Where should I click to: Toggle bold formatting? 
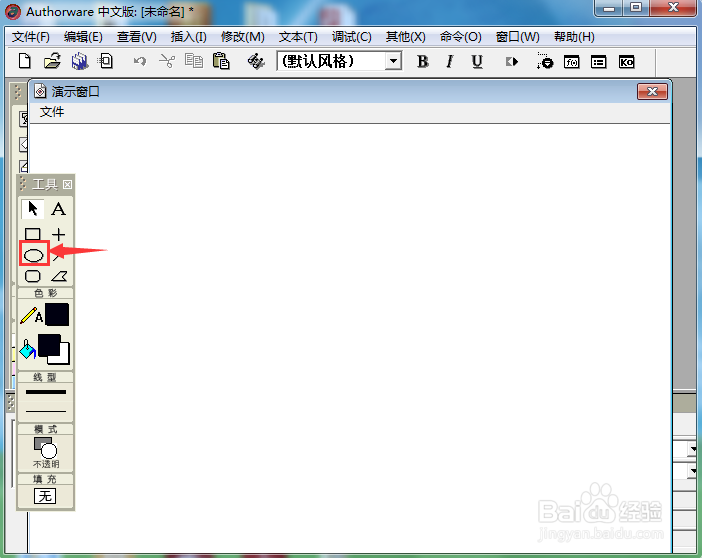point(423,61)
